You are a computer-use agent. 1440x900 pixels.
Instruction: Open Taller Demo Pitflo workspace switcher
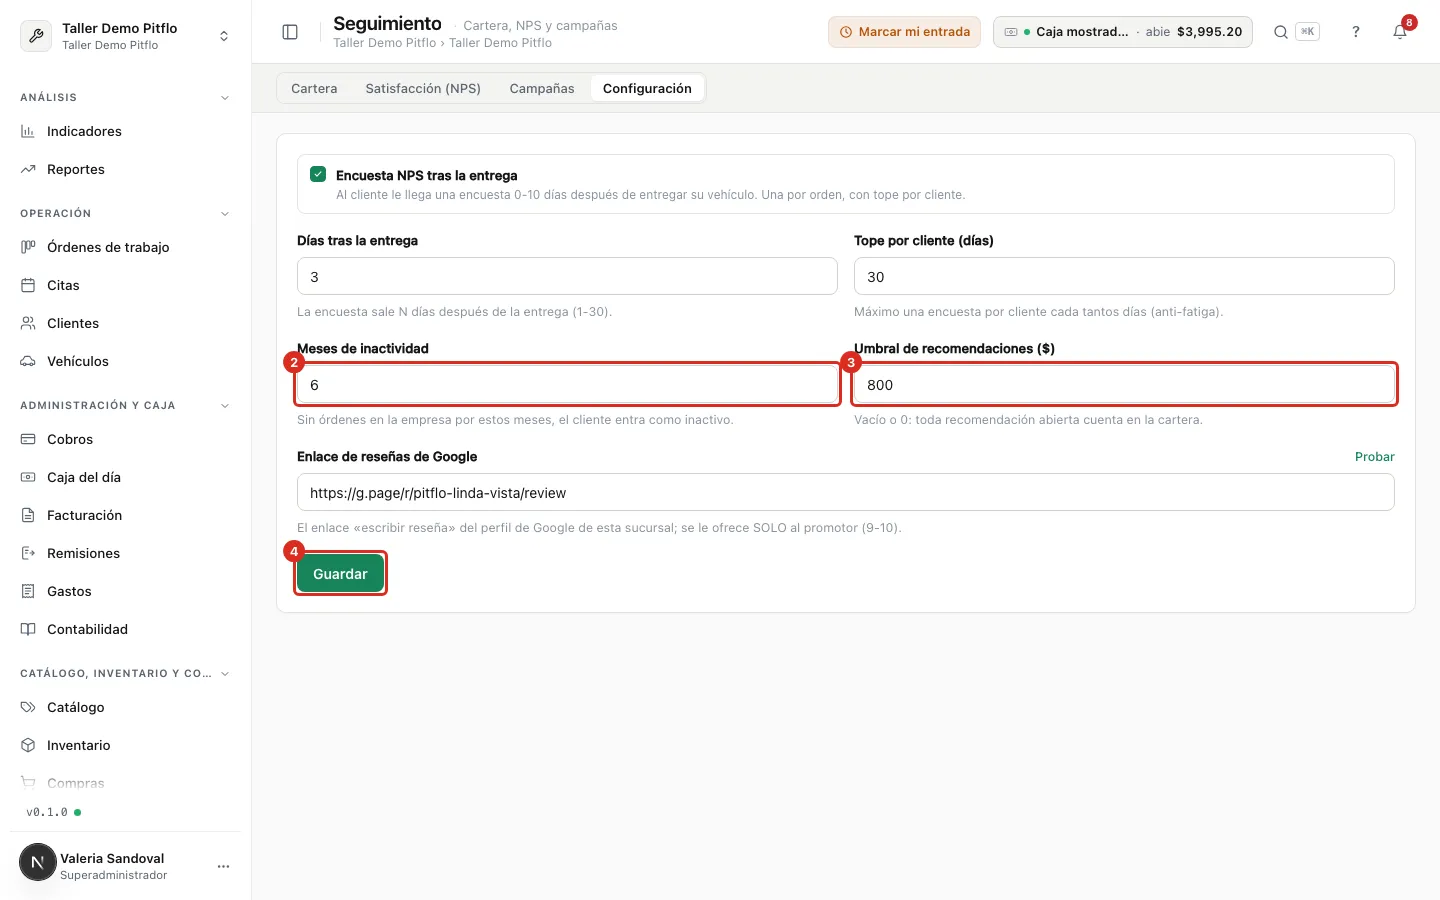coord(125,36)
